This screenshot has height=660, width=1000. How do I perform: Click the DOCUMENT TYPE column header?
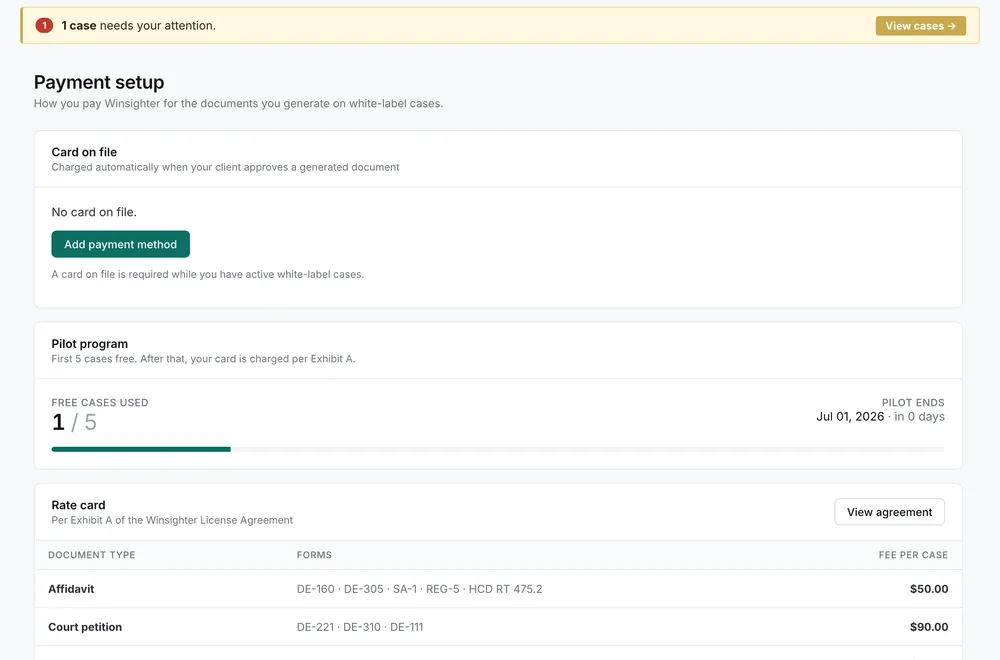click(x=92, y=555)
